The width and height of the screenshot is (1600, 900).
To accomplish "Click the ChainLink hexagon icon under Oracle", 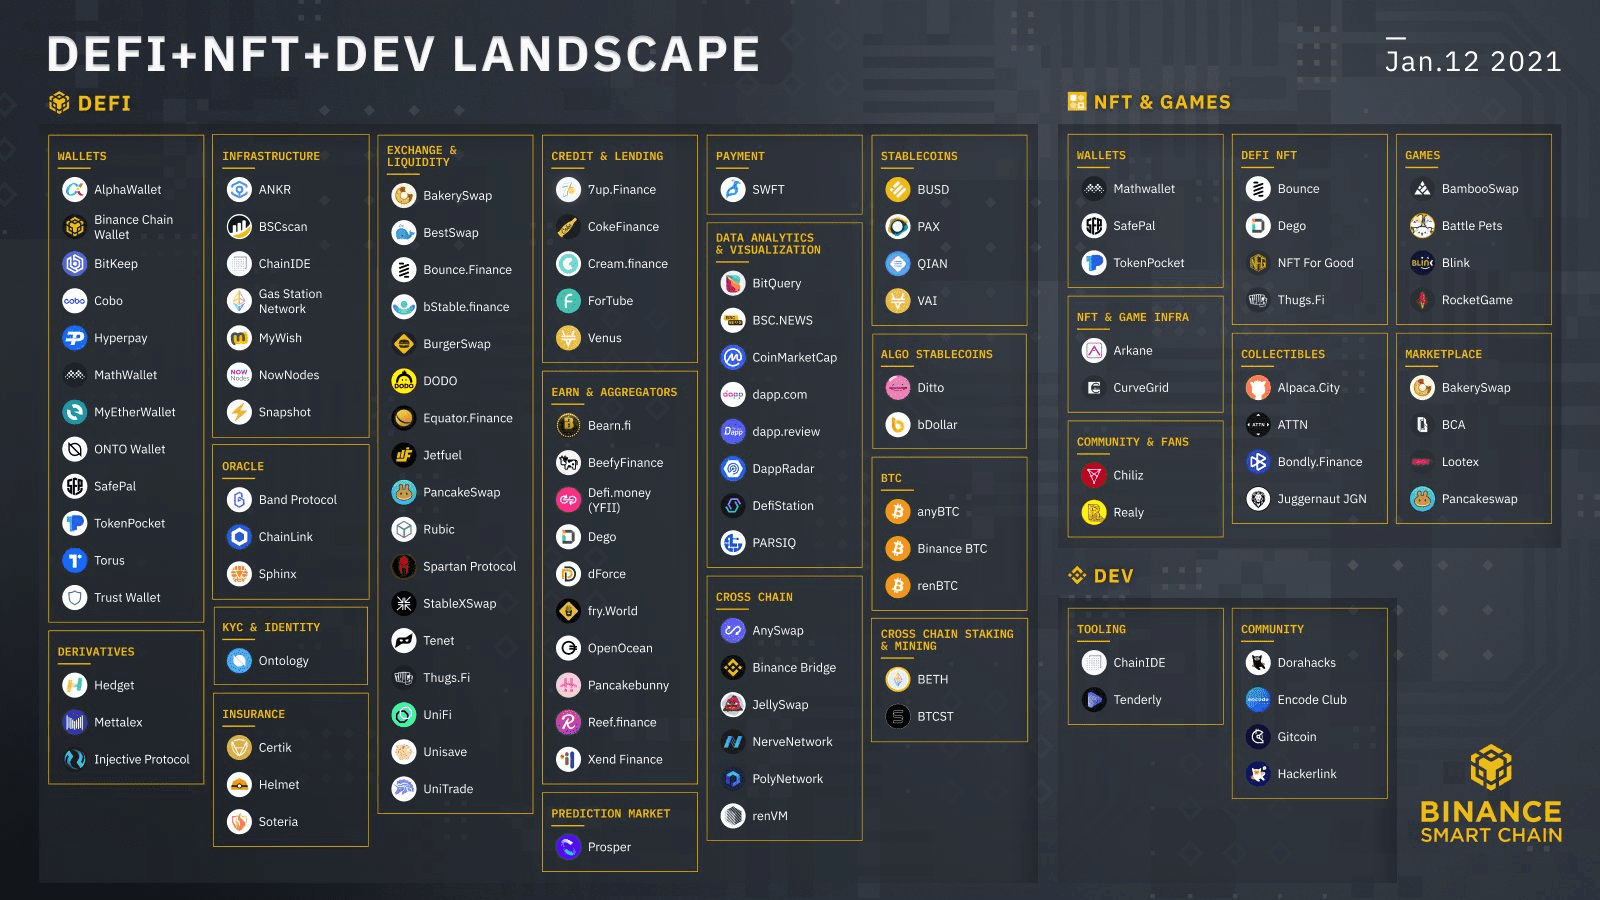I will pyautogui.click(x=239, y=537).
